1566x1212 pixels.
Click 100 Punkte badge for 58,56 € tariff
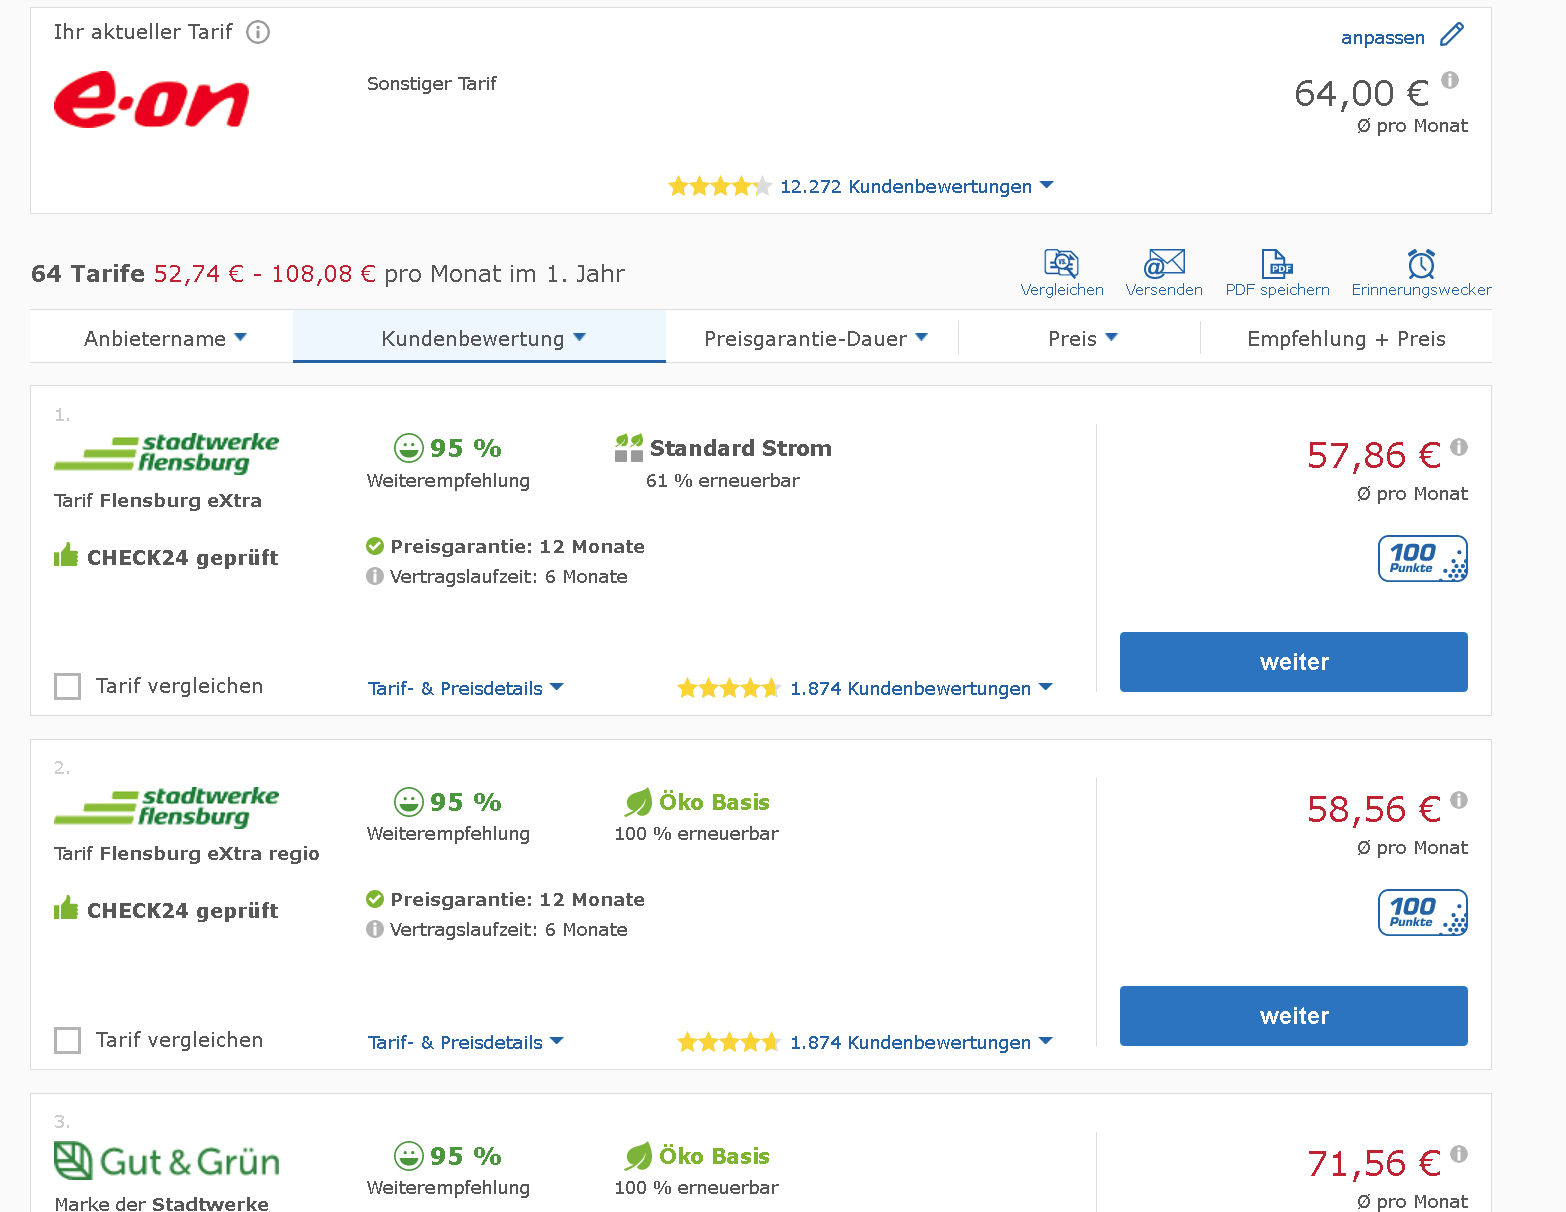(x=1422, y=912)
